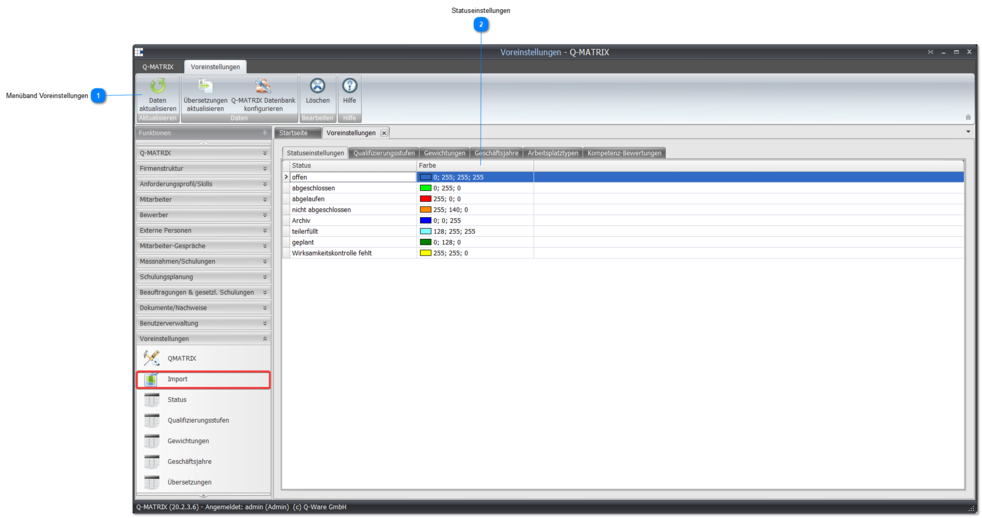Viewport: 982px width, 518px height.
Task: Select the offen status cell
Action: (x=353, y=177)
